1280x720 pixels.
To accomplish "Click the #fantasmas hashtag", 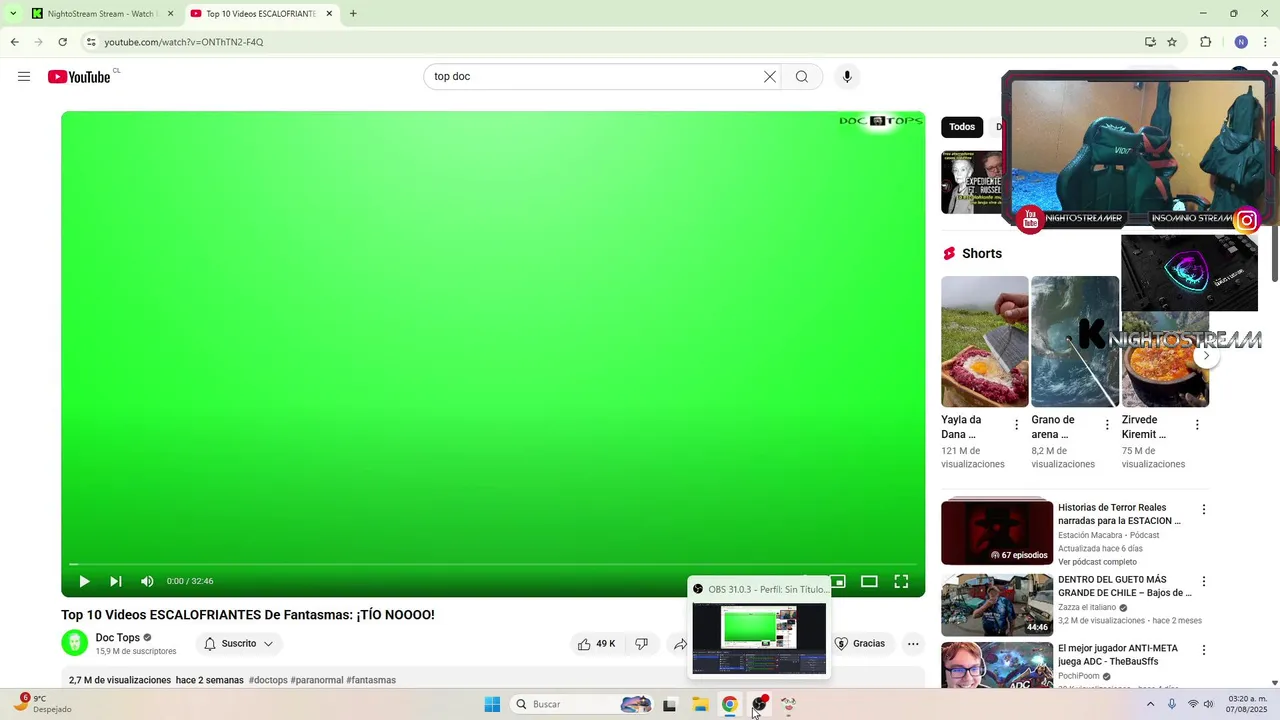I will 371,680.
